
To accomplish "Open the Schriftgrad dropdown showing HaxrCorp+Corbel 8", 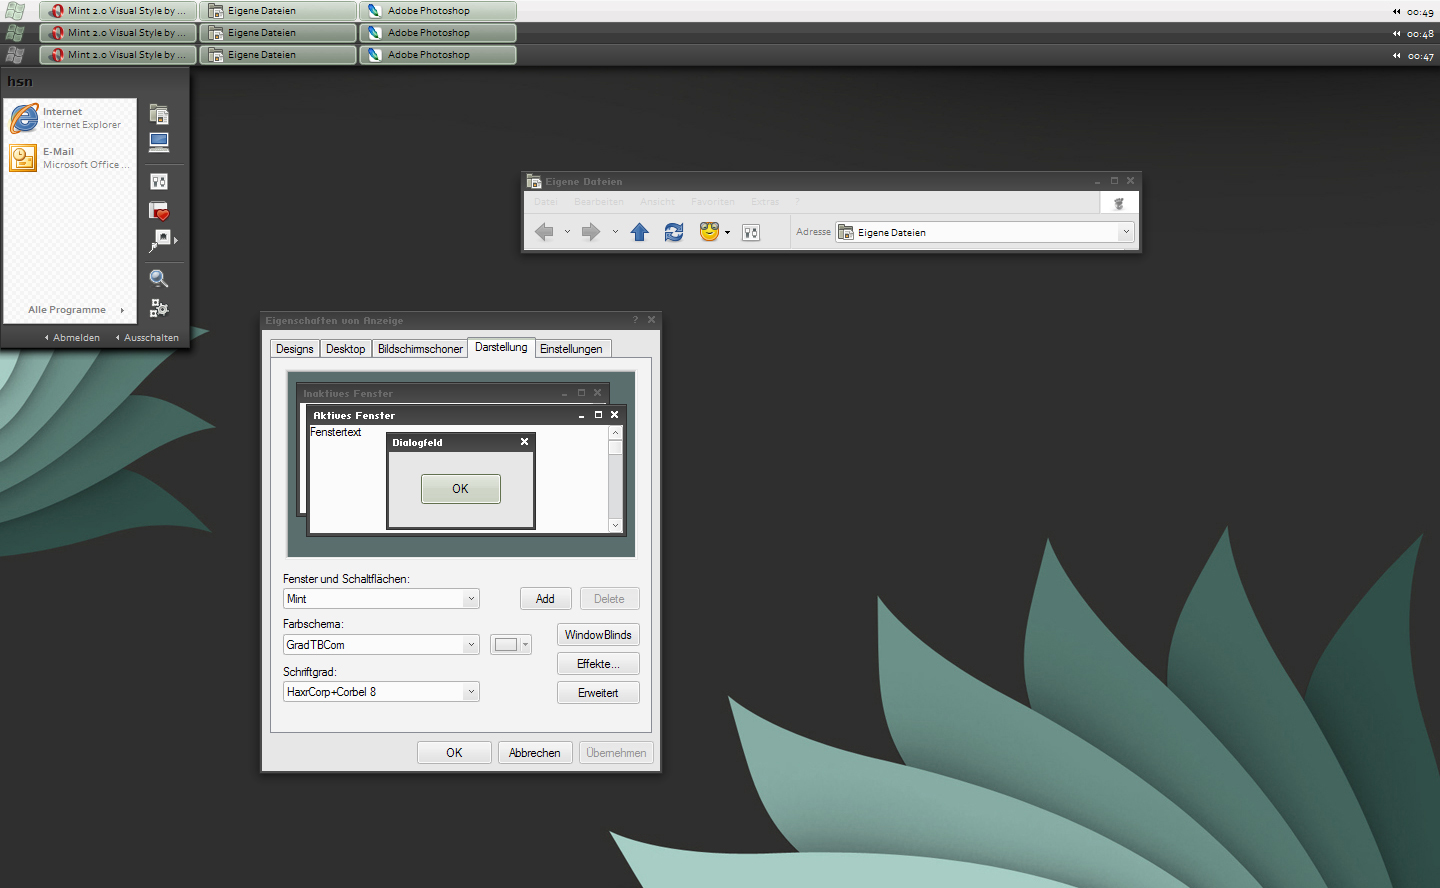I will pos(381,692).
